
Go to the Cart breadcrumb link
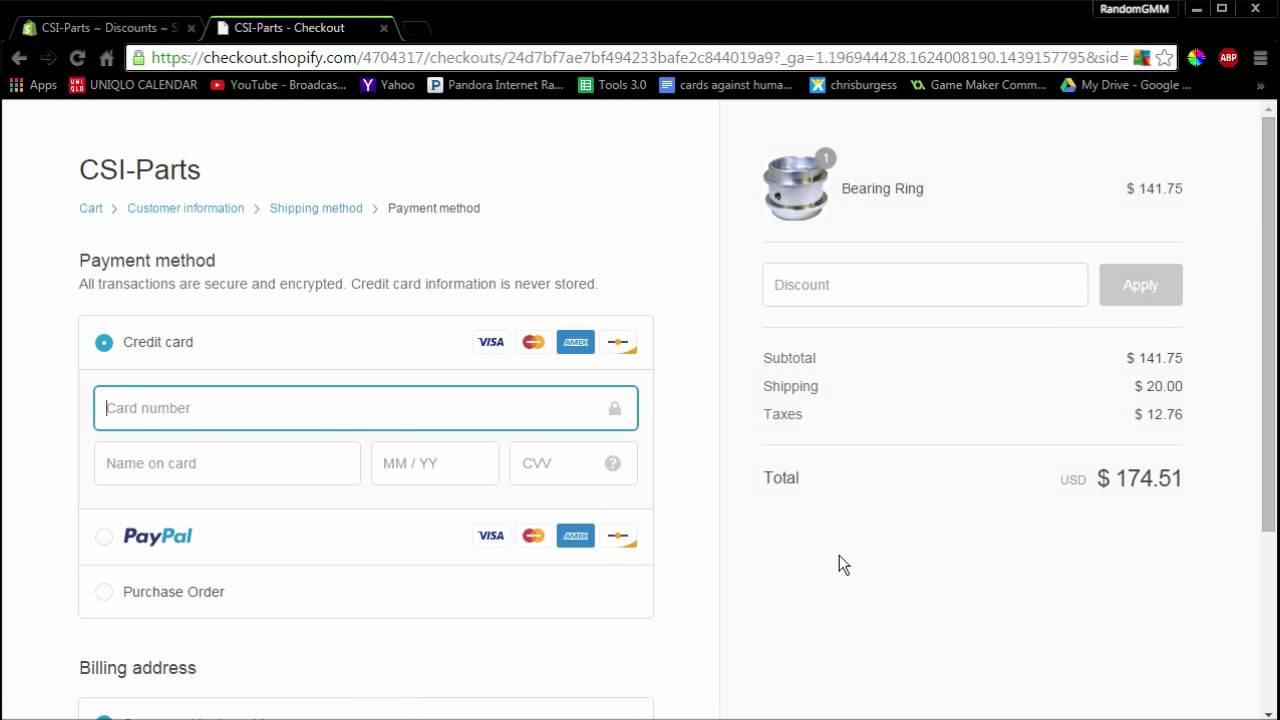coord(91,208)
